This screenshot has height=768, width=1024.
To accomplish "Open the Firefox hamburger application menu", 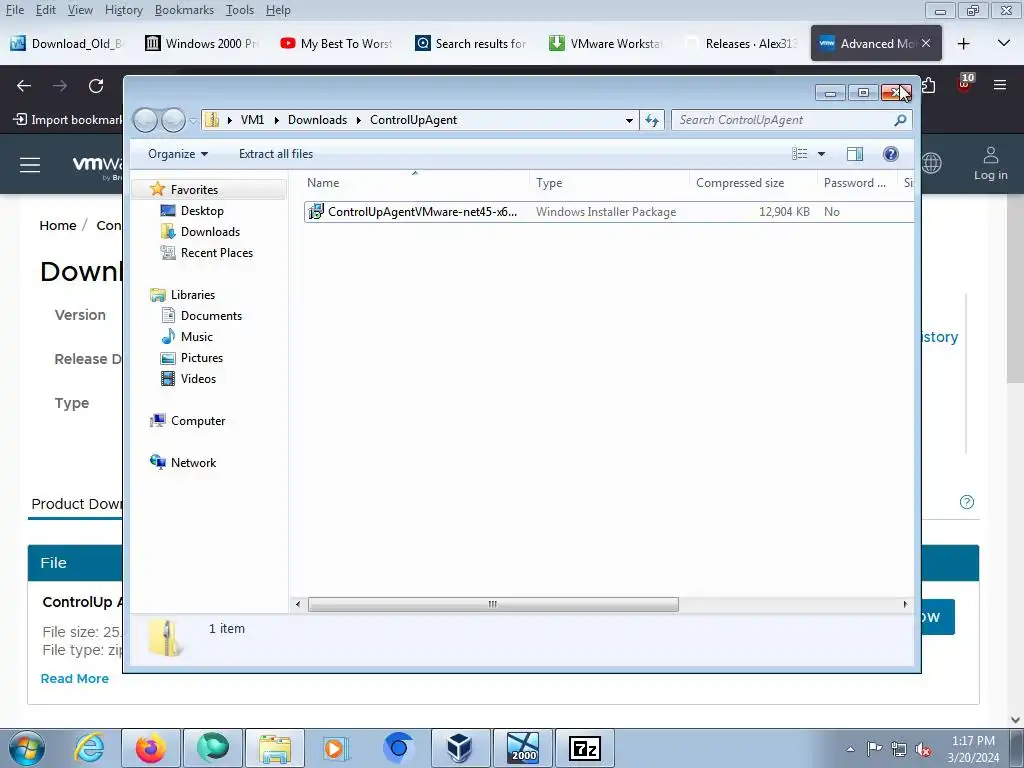I will [1000, 85].
